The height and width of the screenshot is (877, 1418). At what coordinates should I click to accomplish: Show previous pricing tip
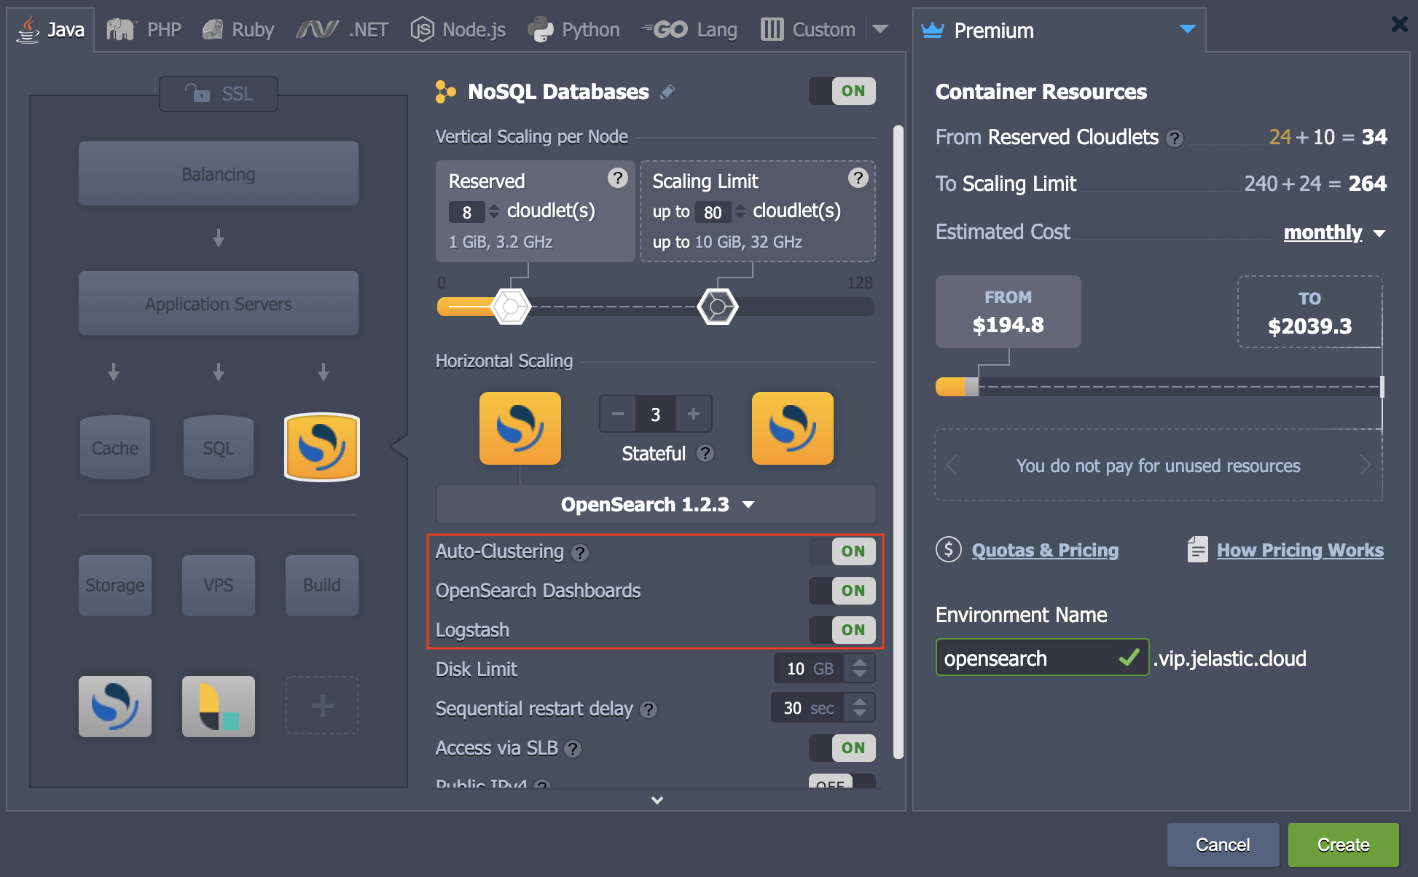point(951,465)
